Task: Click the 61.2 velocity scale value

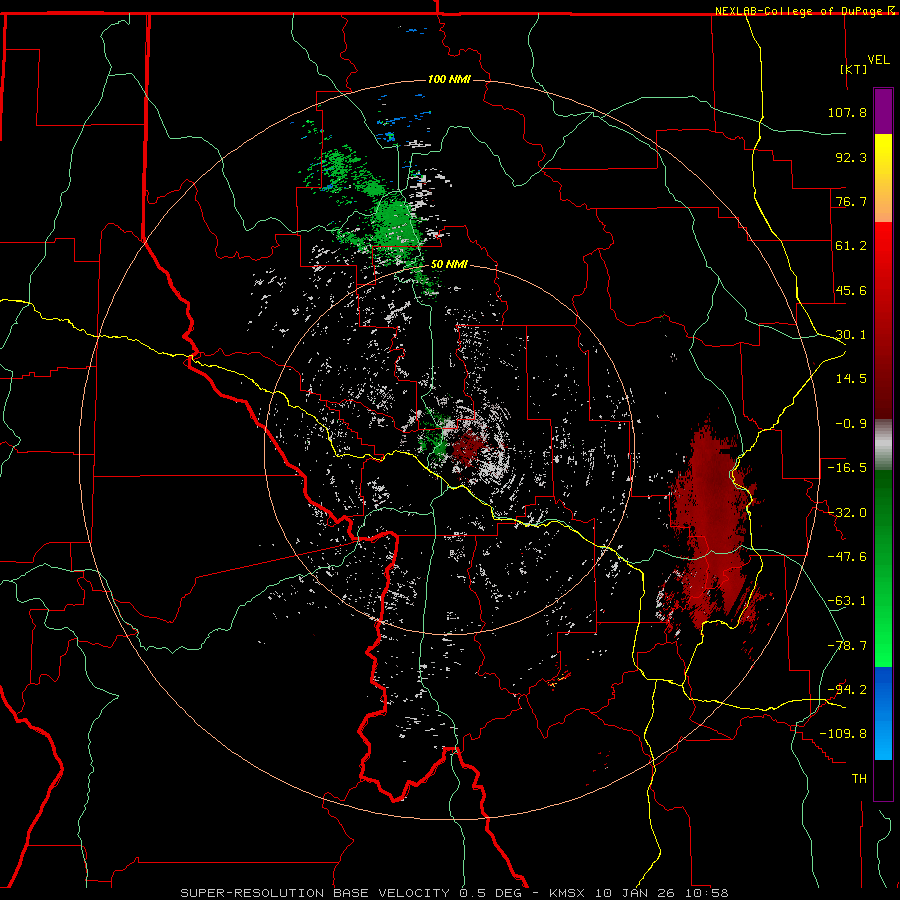Action: (x=851, y=246)
